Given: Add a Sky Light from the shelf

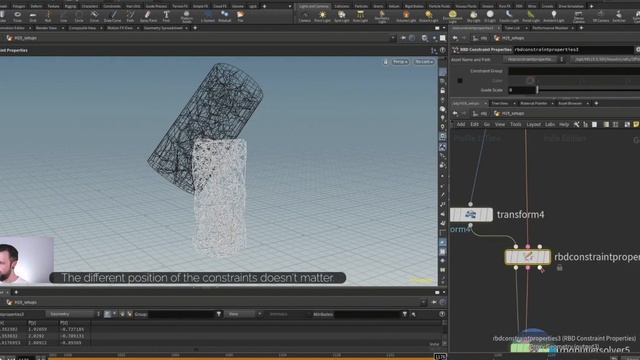Looking at the screenshot, I should (473, 16).
